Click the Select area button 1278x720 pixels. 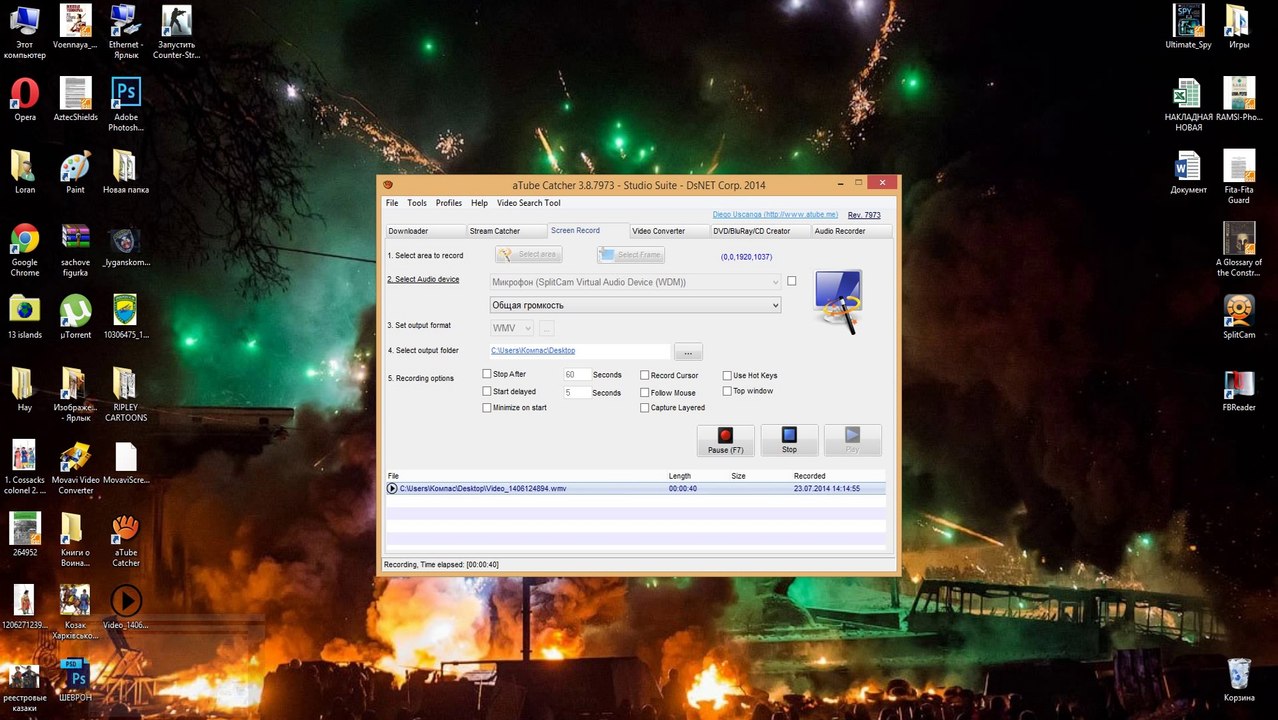(529, 254)
